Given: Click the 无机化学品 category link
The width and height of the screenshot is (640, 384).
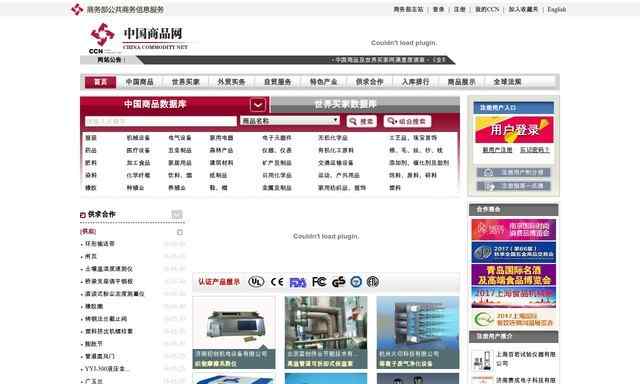Looking at the screenshot, I should point(333,138).
